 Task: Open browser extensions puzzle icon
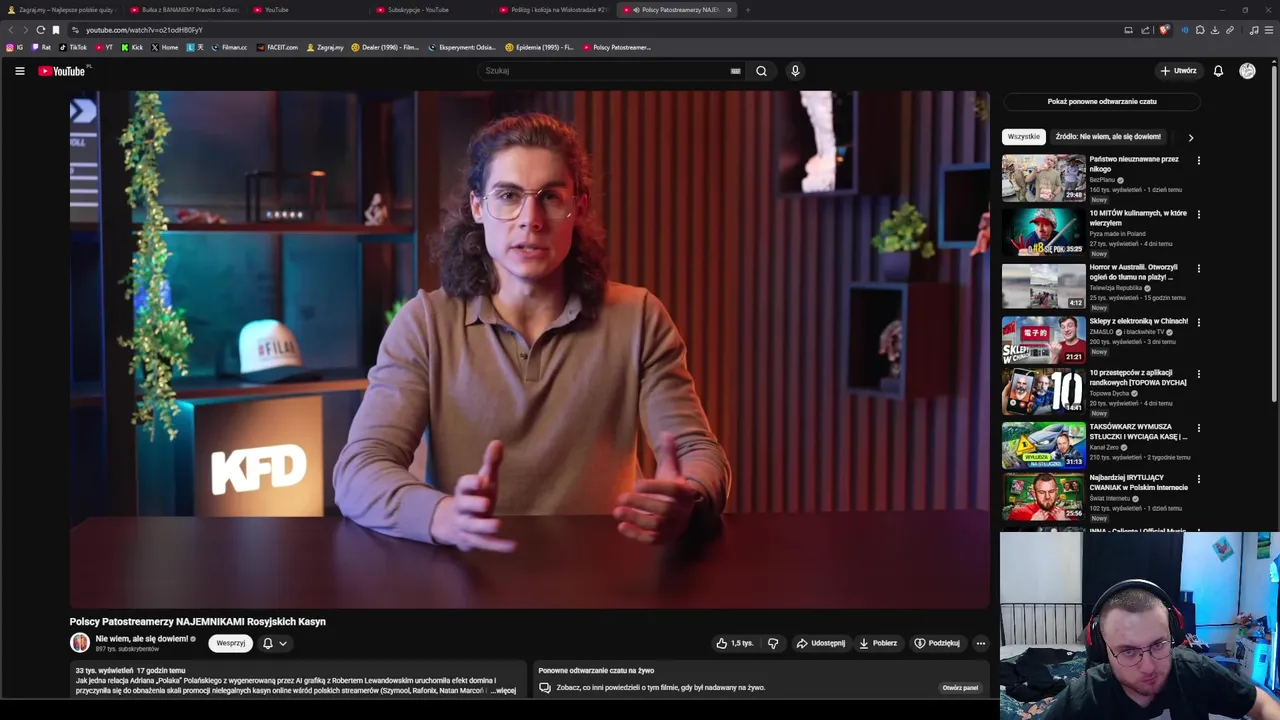(1200, 30)
